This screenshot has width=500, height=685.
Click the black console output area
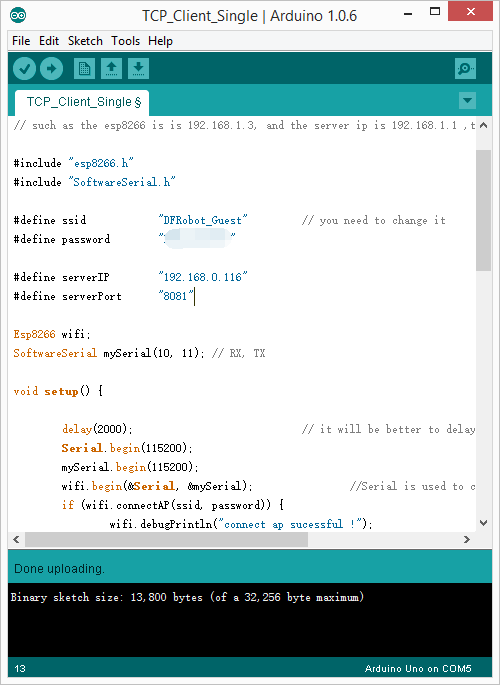point(250,620)
